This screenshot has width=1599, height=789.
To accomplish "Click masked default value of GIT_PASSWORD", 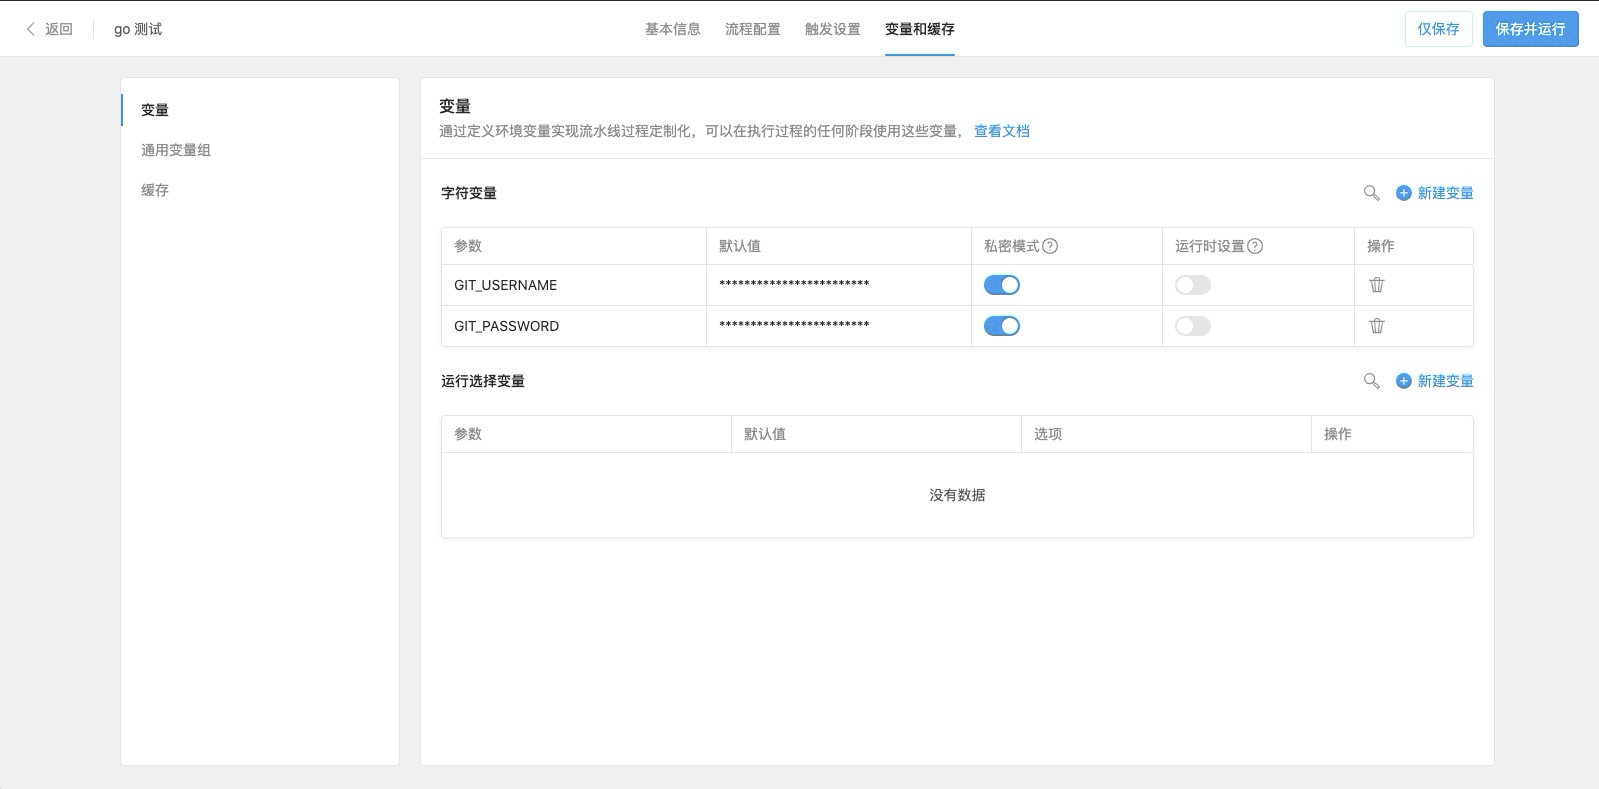I will click(x=794, y=325).
